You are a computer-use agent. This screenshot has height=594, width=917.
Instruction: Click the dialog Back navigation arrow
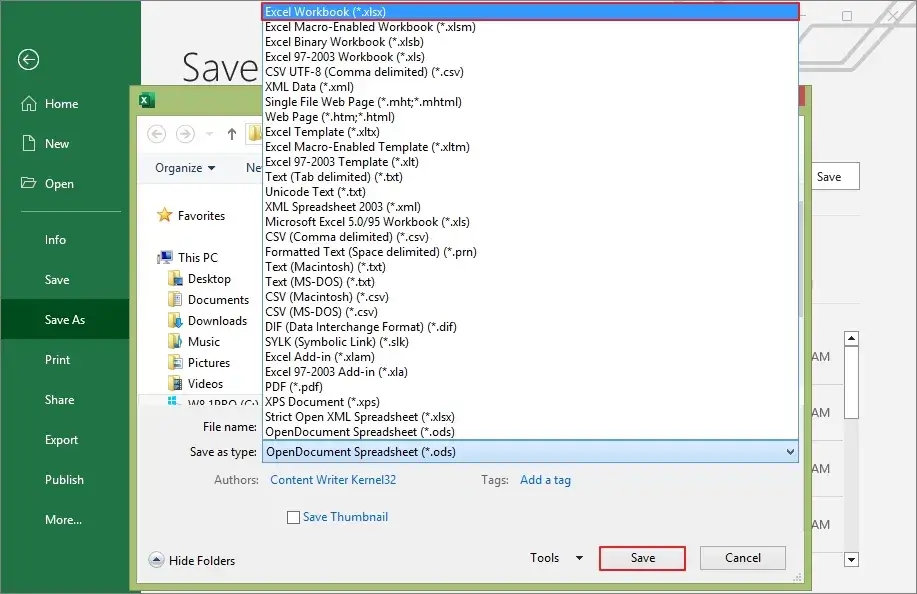click(x=156, y=134)
